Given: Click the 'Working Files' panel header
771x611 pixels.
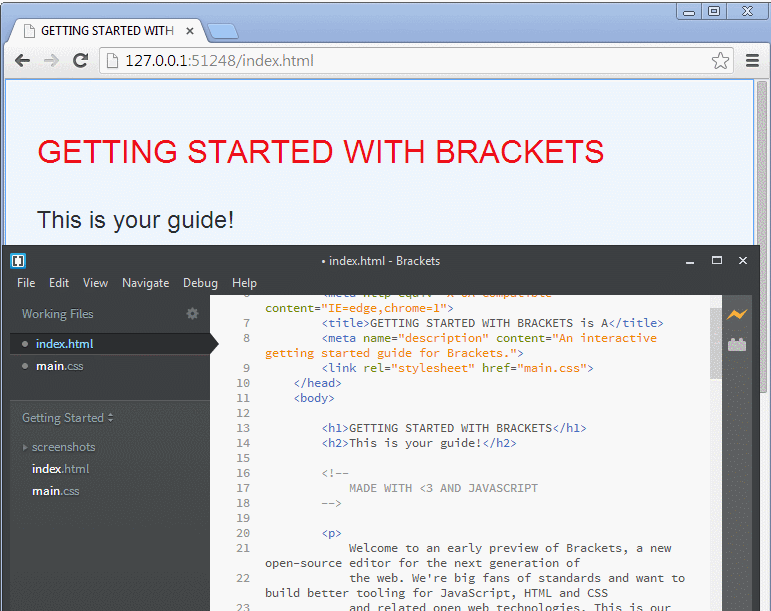Looking at the screenshot, I should [58, 314].
